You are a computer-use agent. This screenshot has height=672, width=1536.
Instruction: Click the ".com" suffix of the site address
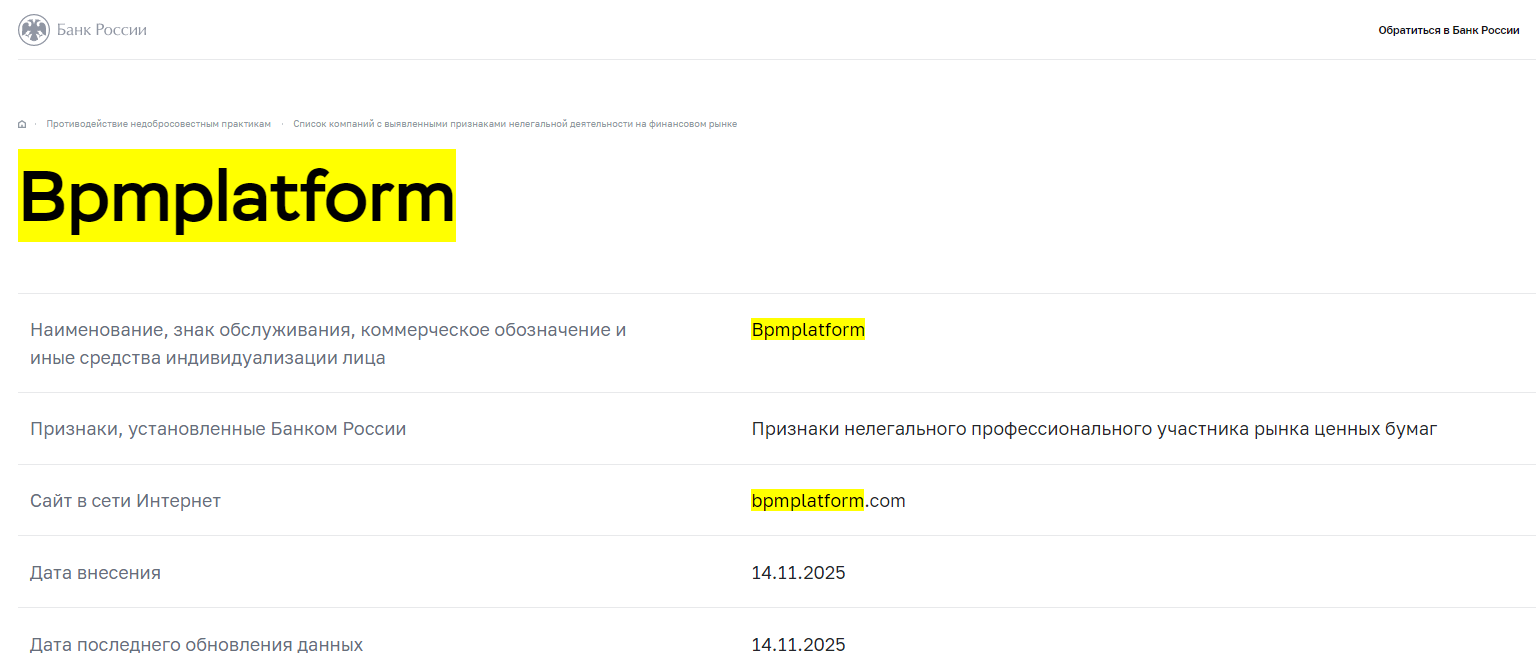[x=886, y=500]
